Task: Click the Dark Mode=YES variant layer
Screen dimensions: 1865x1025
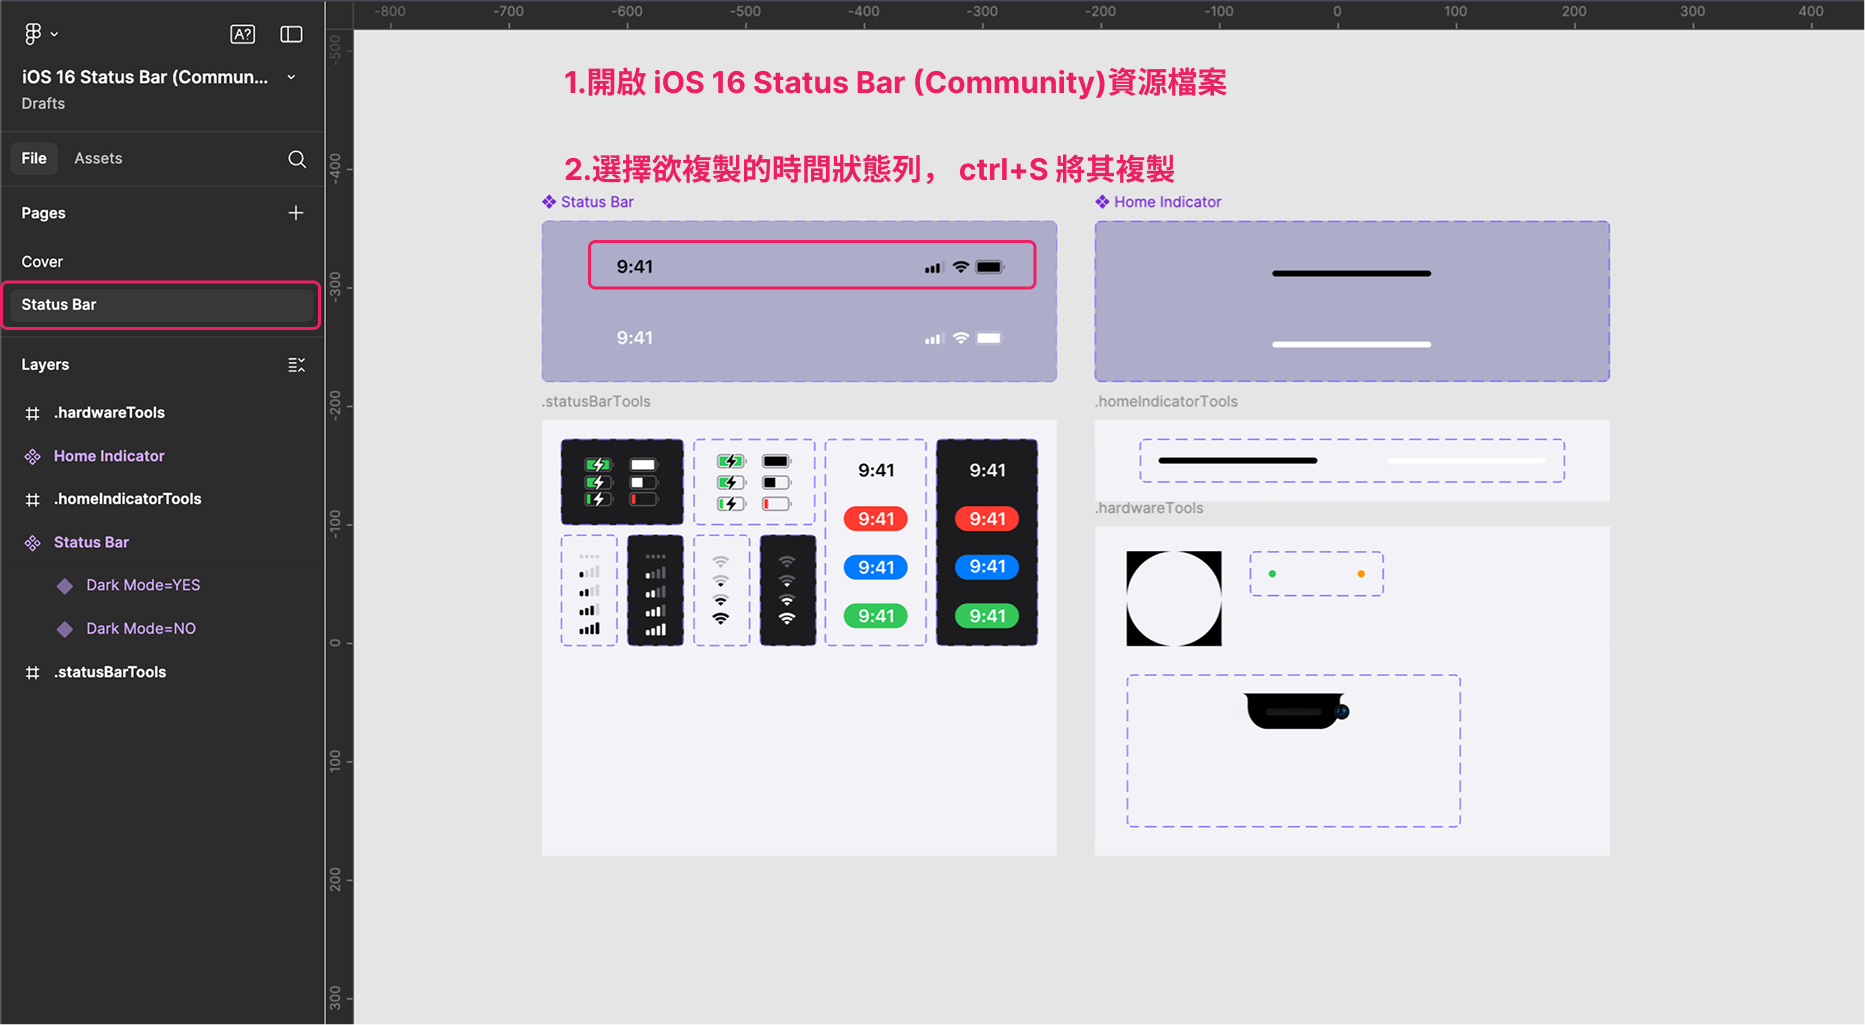Action: tap(143, 585)
